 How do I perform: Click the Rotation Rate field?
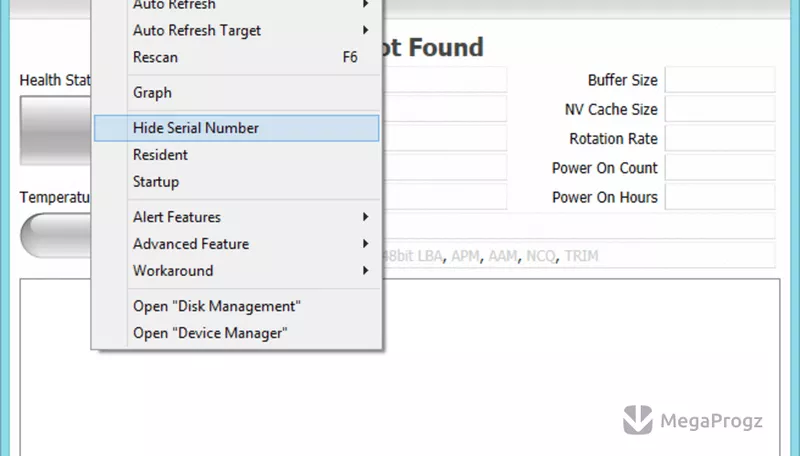tap(720, 138)
